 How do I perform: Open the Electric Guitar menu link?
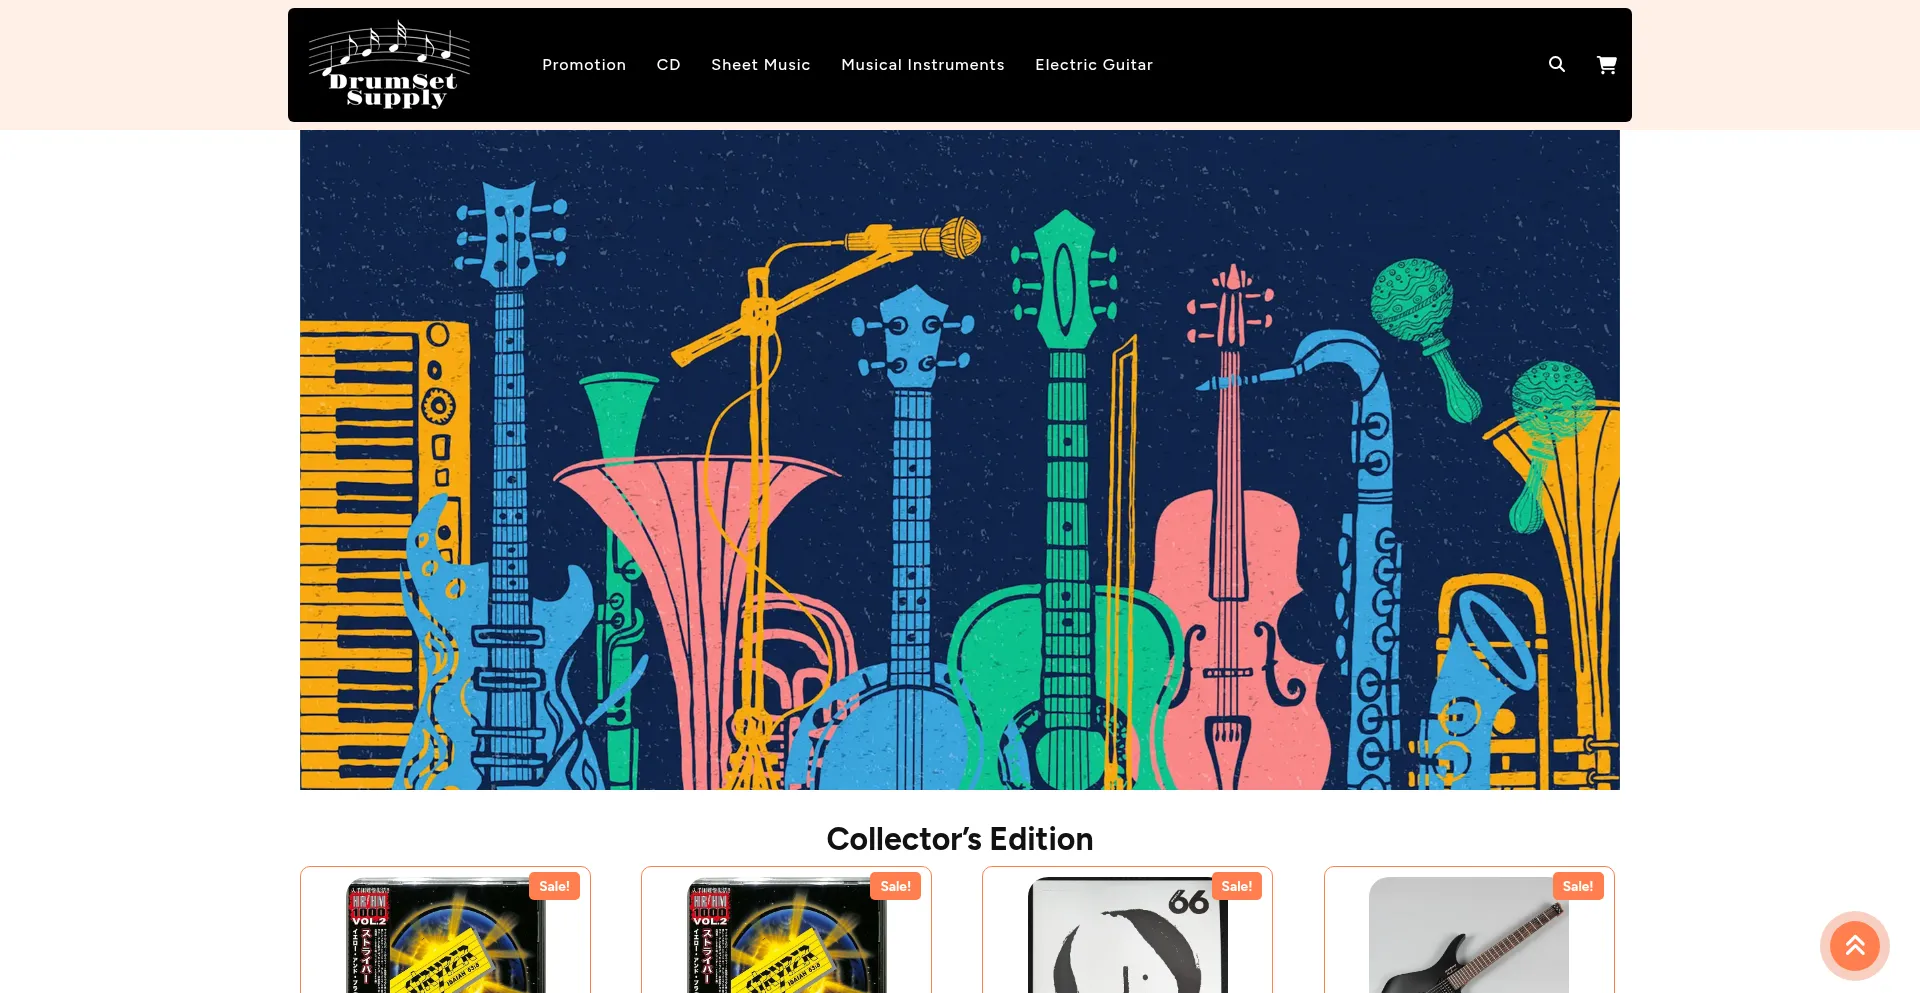(x=1094, y=65)
